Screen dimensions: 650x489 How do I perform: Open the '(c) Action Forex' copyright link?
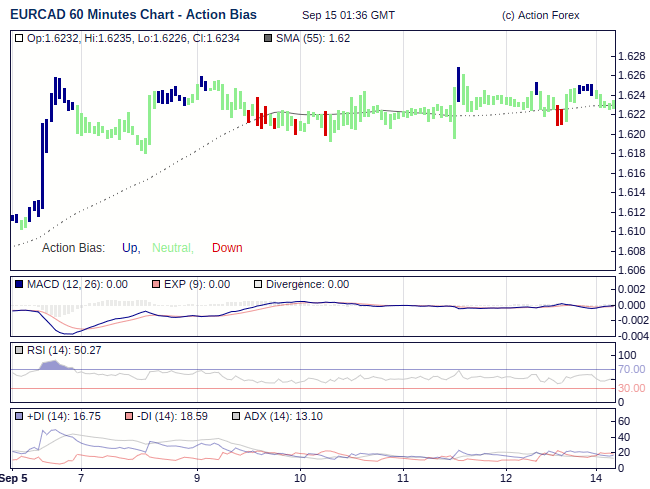tap(540, 16)
